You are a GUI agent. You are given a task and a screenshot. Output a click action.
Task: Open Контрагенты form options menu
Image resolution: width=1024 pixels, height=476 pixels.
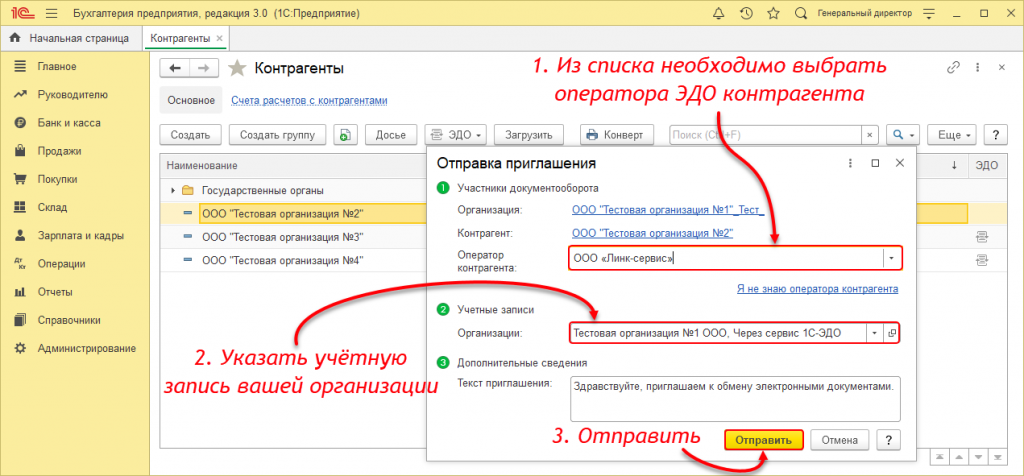(978, 67)
